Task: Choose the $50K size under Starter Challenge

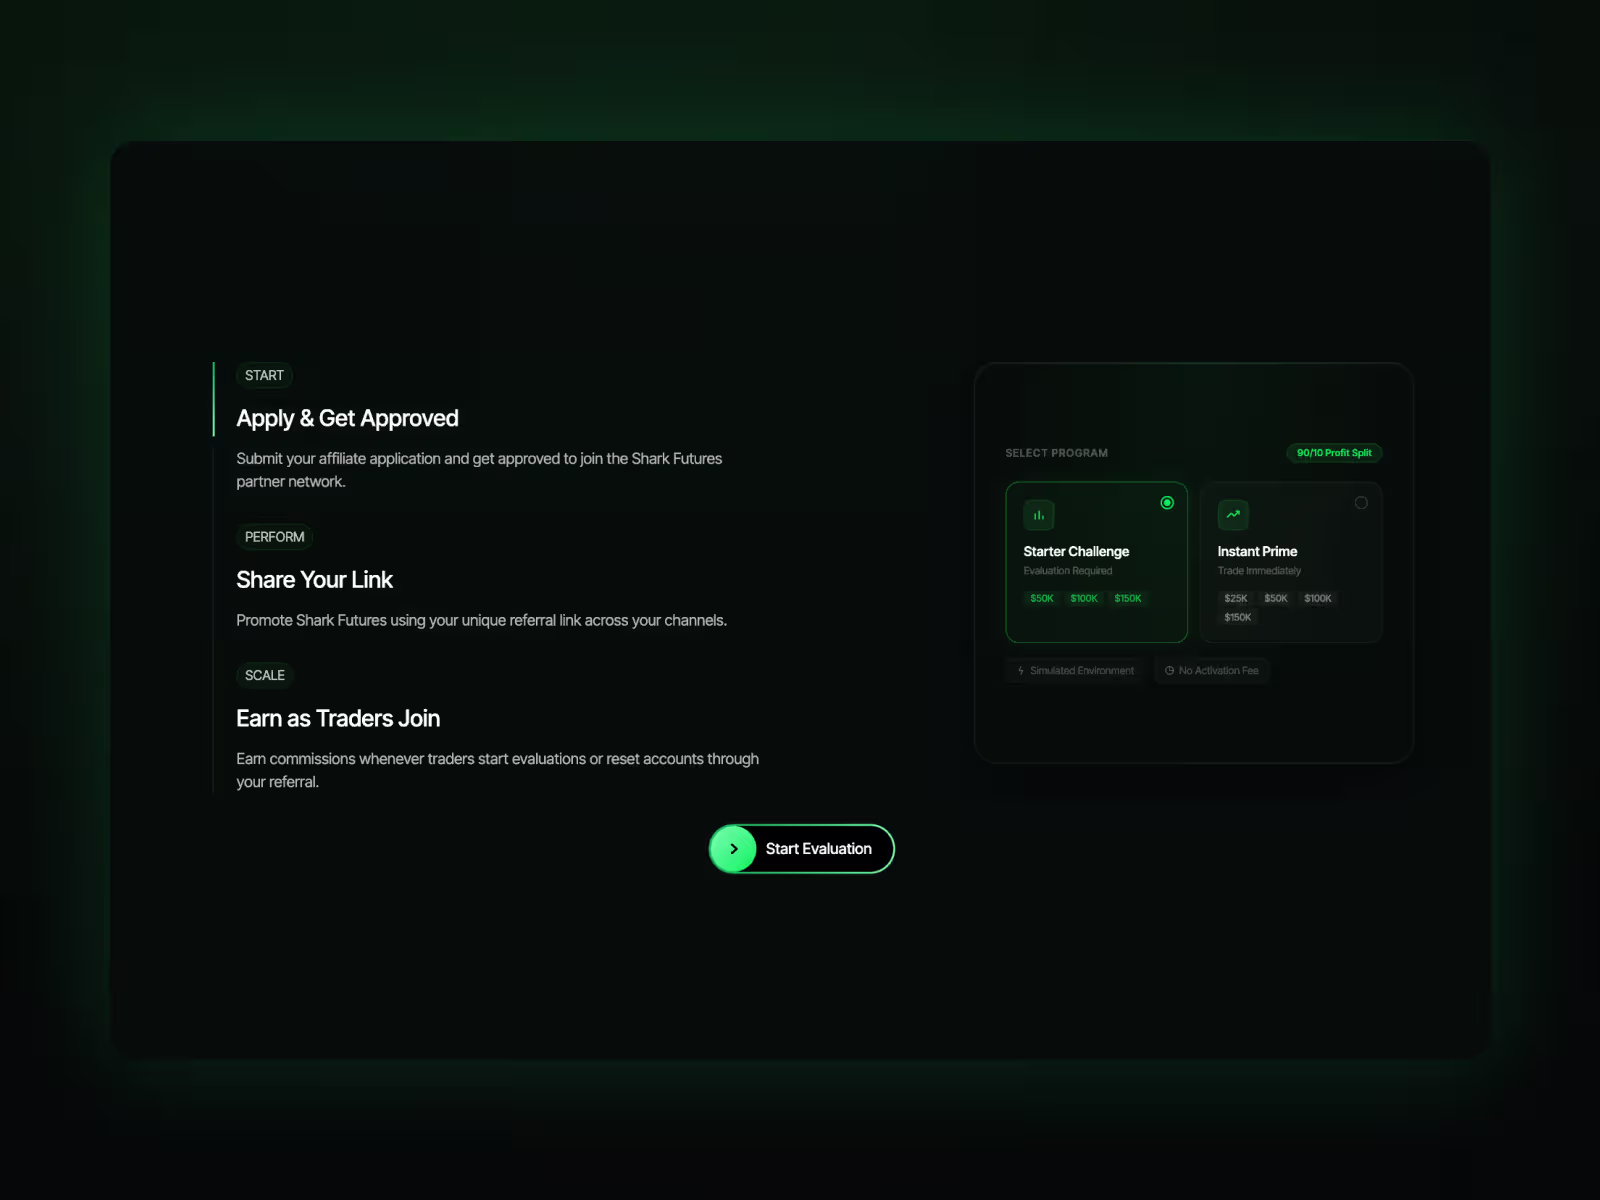Action: pyautogui.click(x=1042, y=598)
